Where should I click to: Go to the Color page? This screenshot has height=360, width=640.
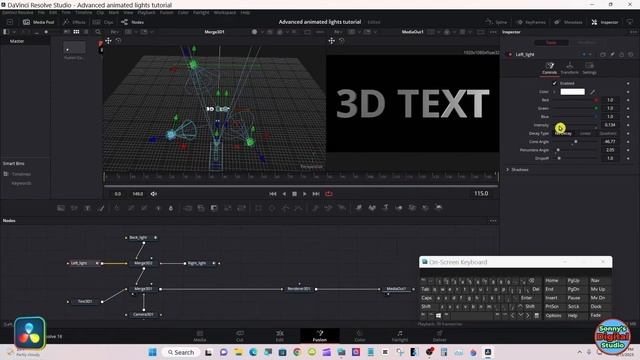tap(360, 336)
